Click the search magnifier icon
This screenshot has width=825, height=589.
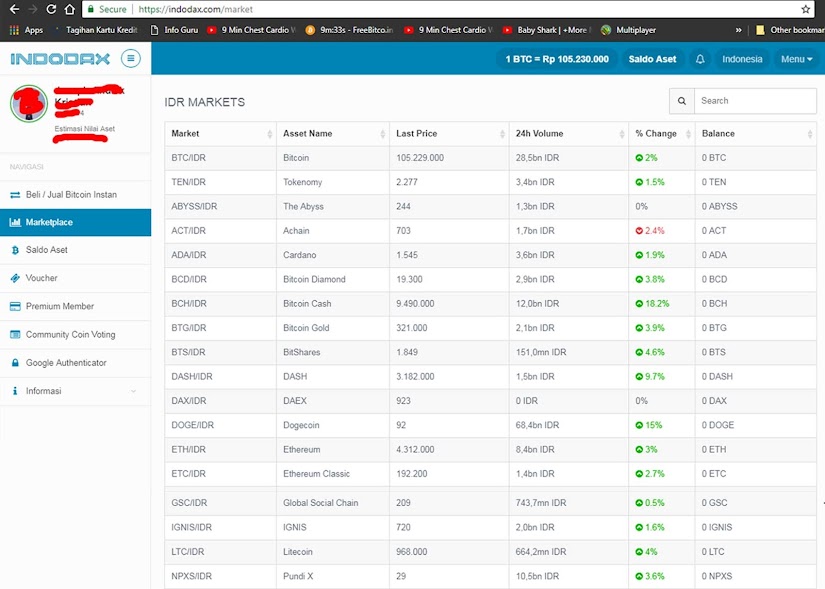pyautogui.click(x=682, y=101)
